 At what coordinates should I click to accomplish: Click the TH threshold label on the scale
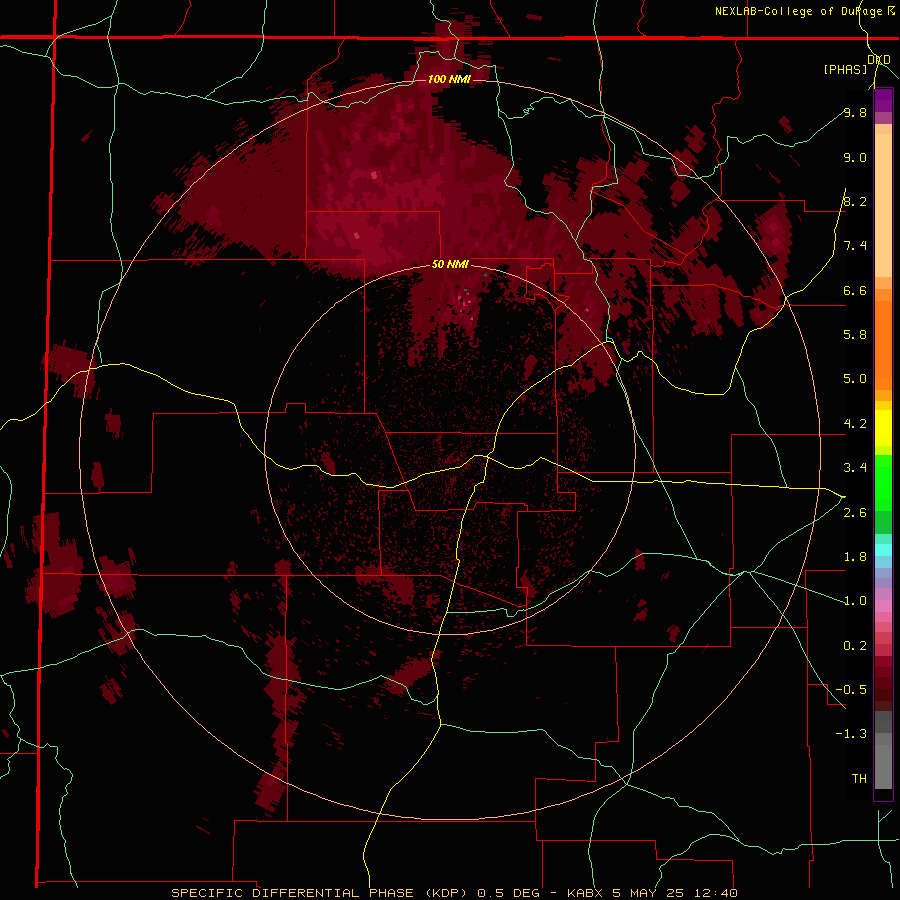pyautogui.click(x=859, y=779)
